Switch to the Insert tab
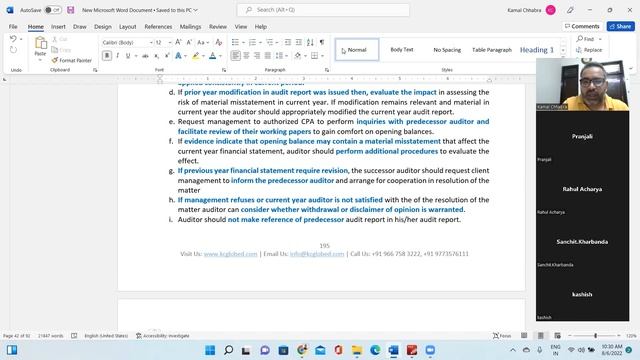The image size is (640, 360). click(x=58, y=27)
